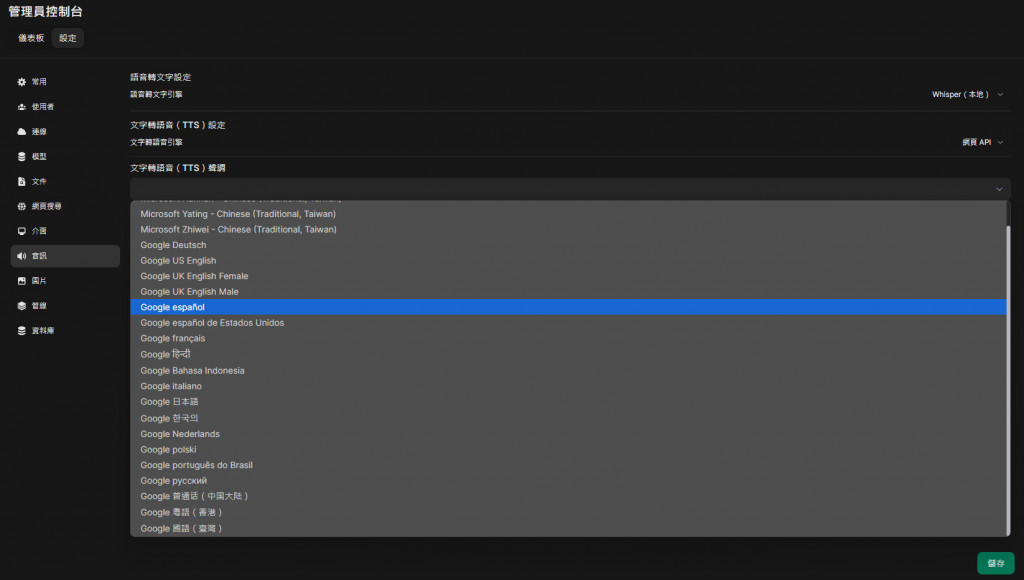Select the Google italiano voice
1024x580 pixels.
568,386
